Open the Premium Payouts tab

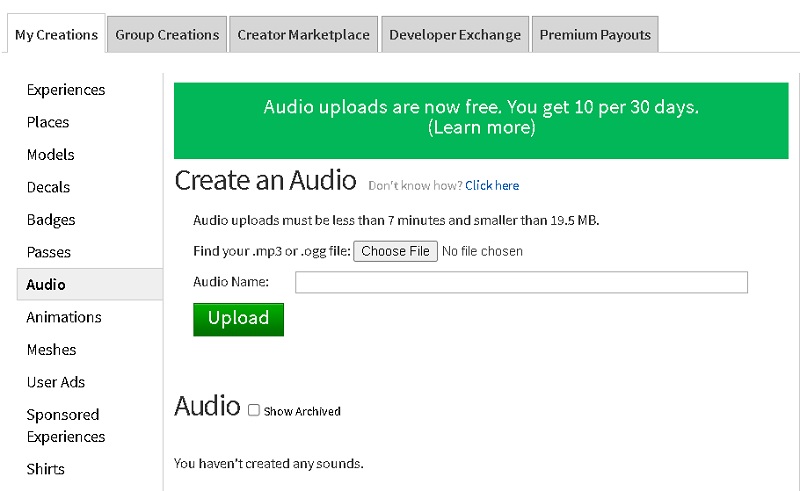tap(595, 35)
